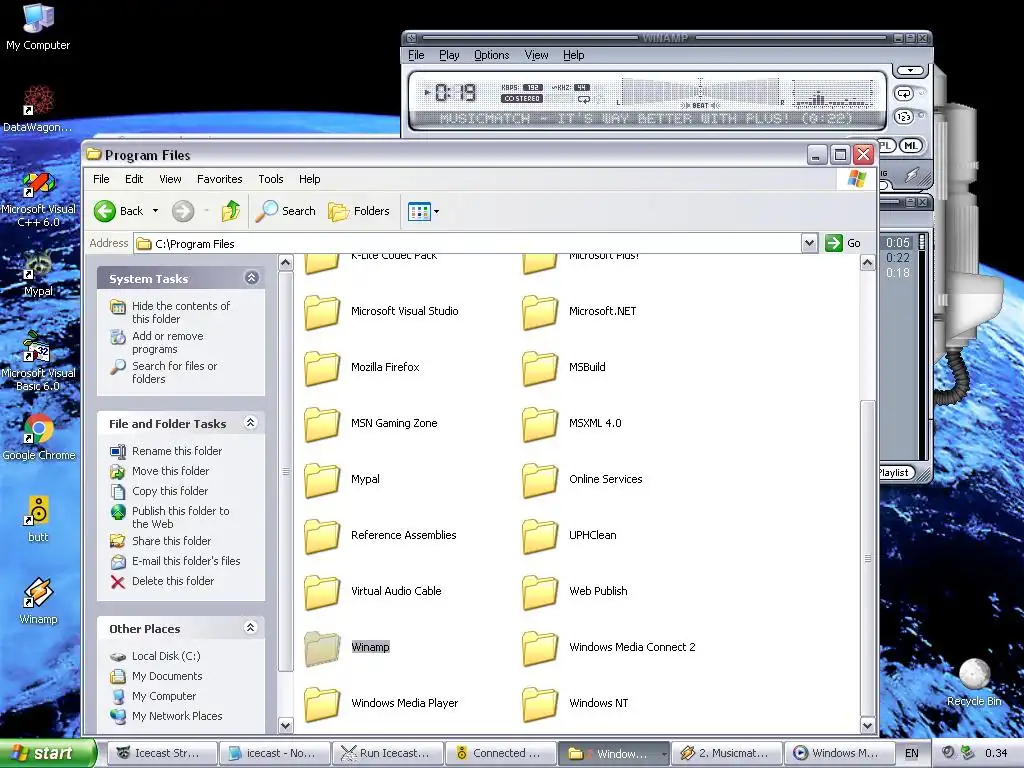Select the Recycle Bin desktop icon
This screenshot has height=768, width=1024.
pos(974,682)
